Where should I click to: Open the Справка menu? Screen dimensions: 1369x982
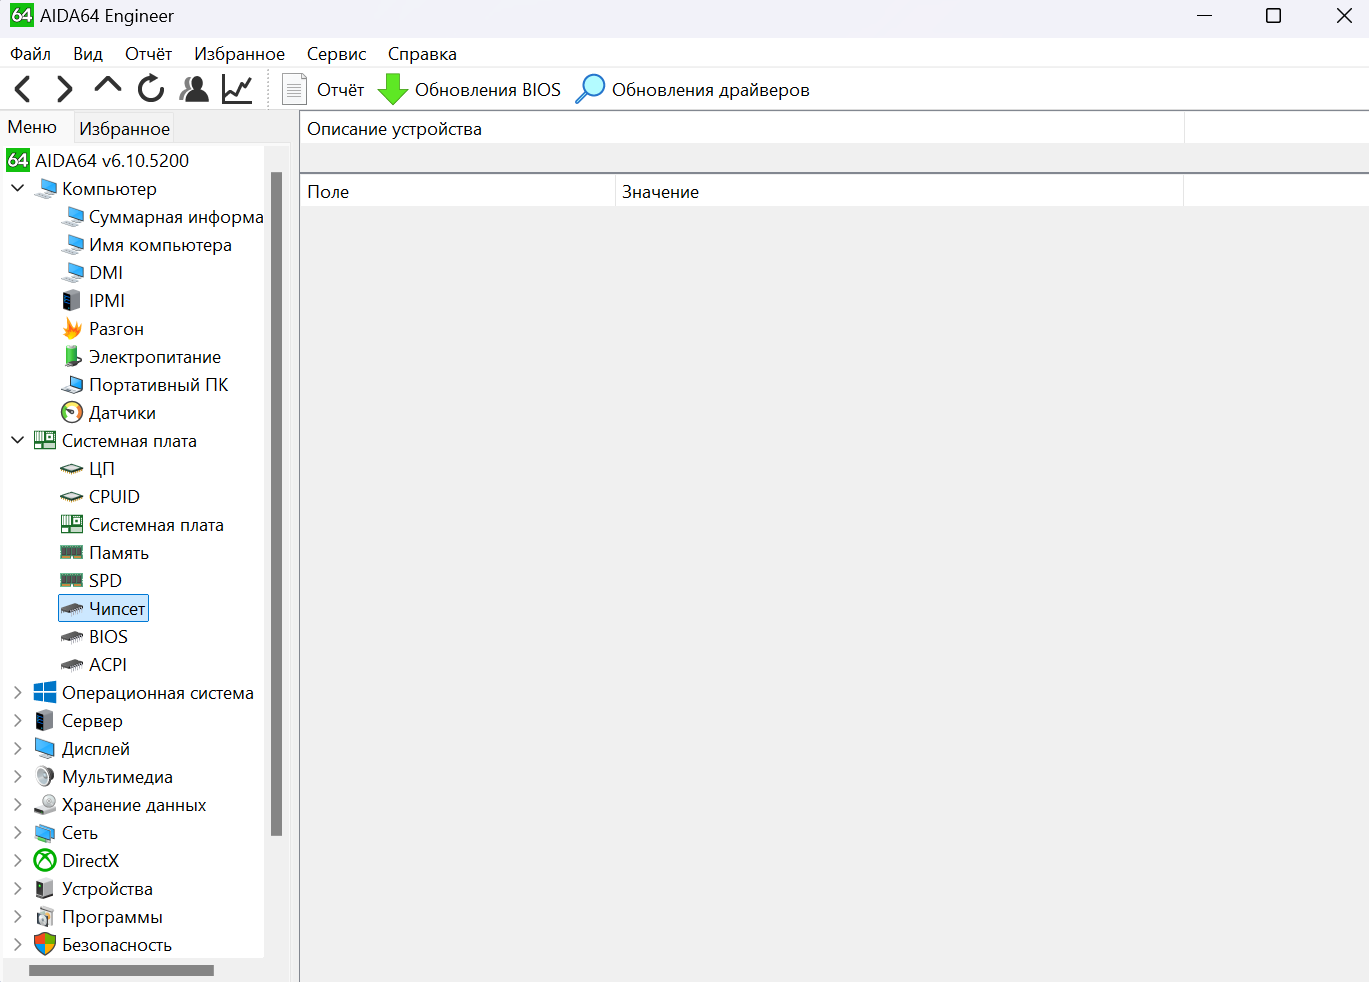[422, 54]
